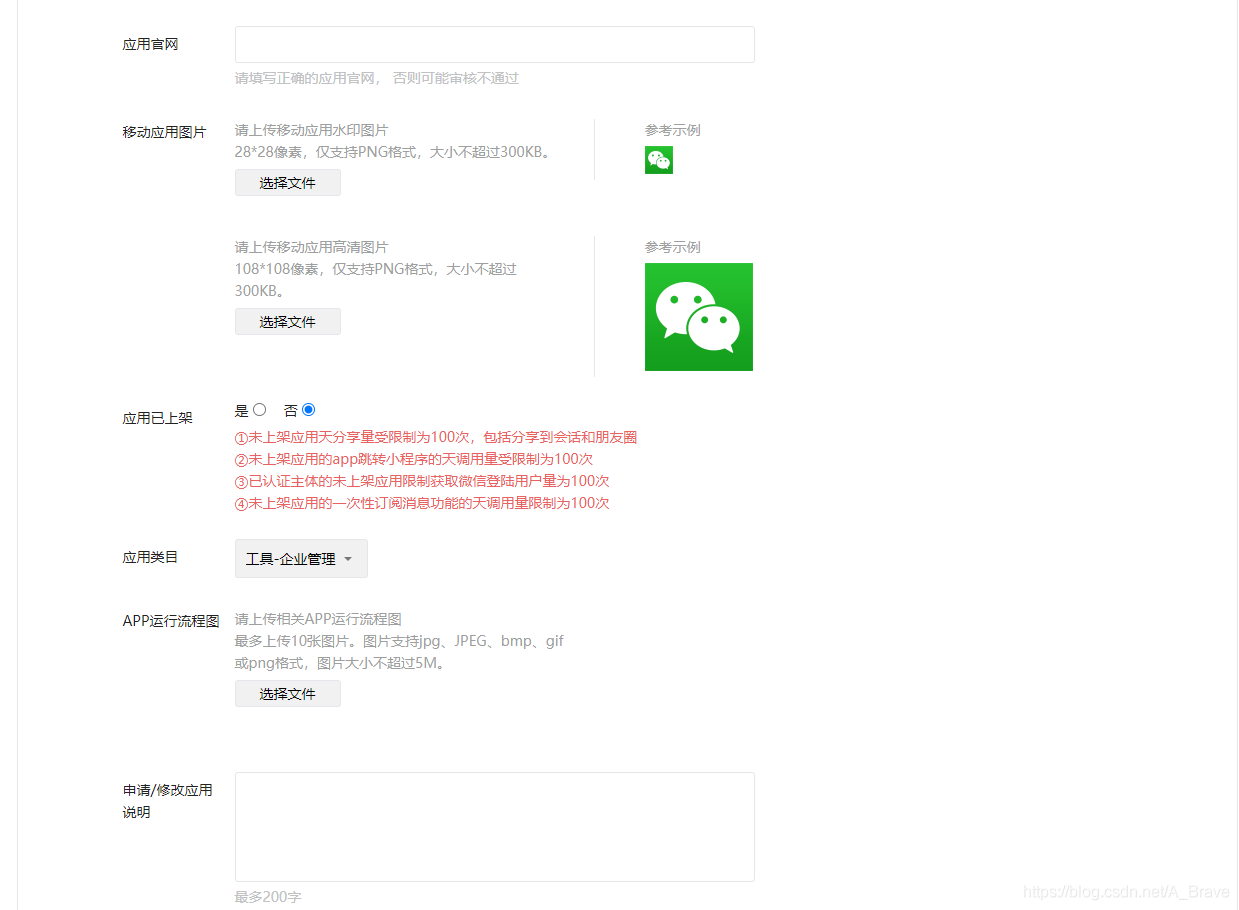Click into the 申请/修改应用说明 text area

click(x=495, y=827)
